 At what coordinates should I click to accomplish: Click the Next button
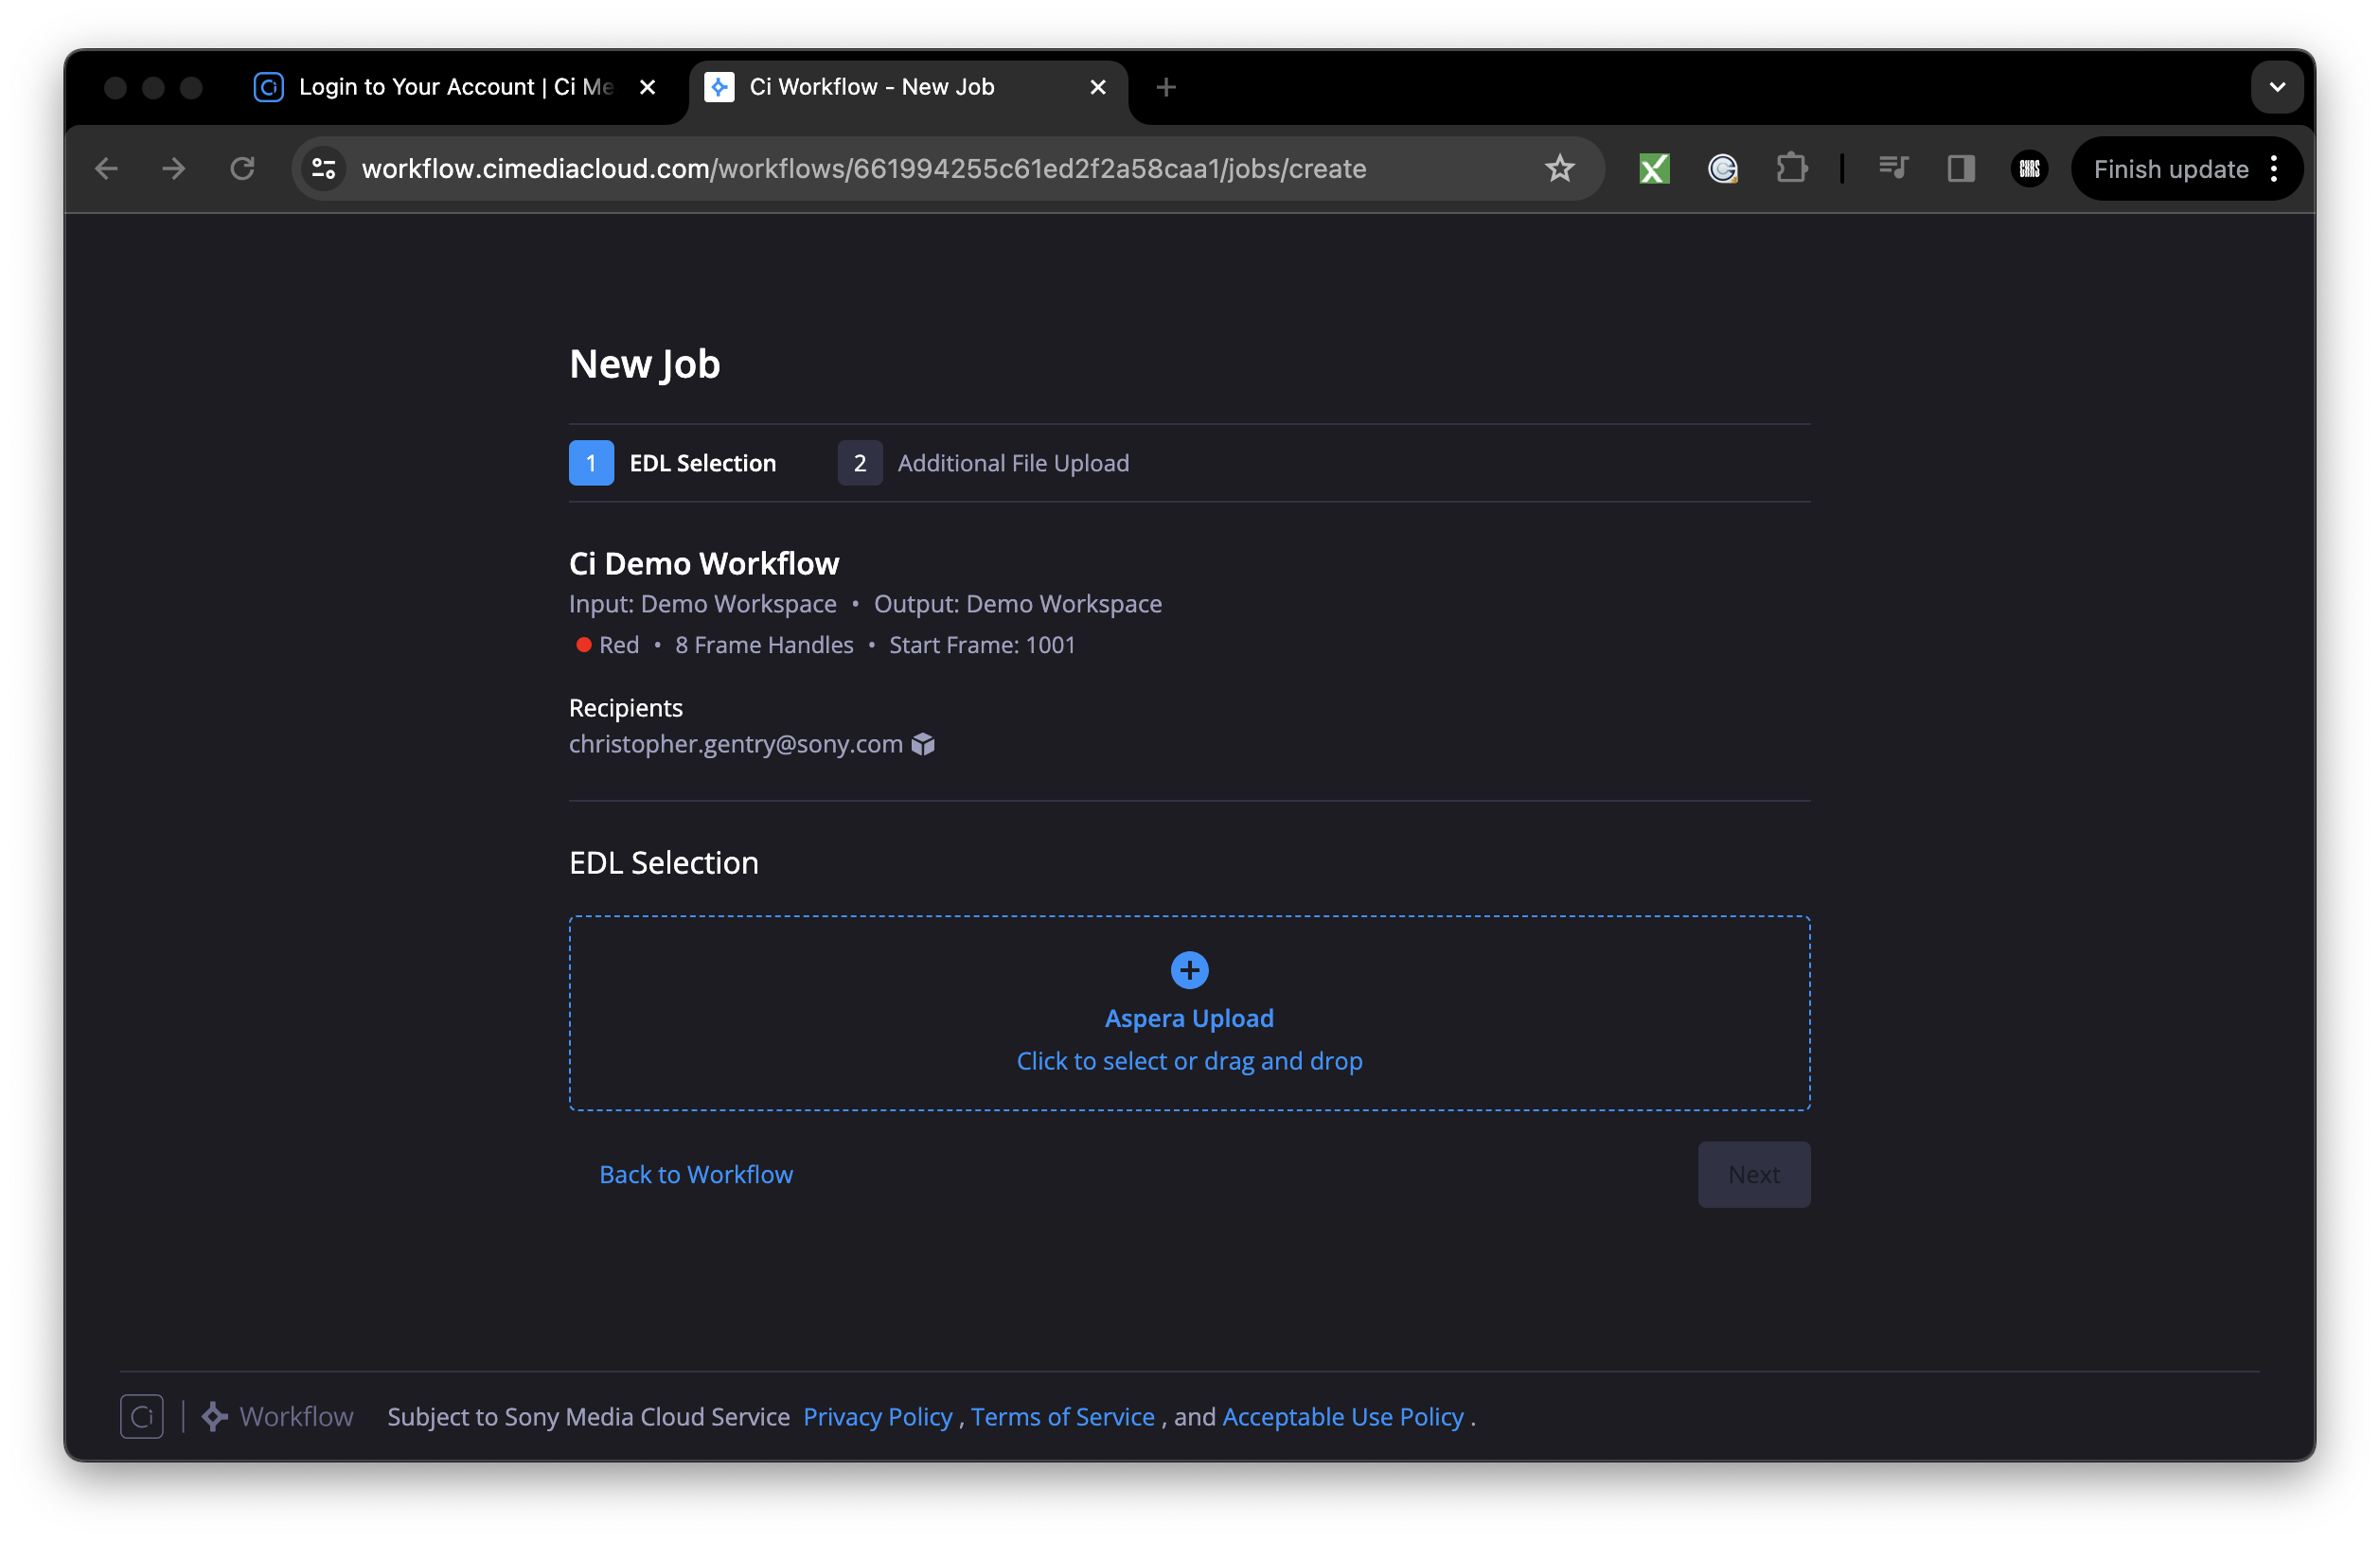tap(1753, 1174)
